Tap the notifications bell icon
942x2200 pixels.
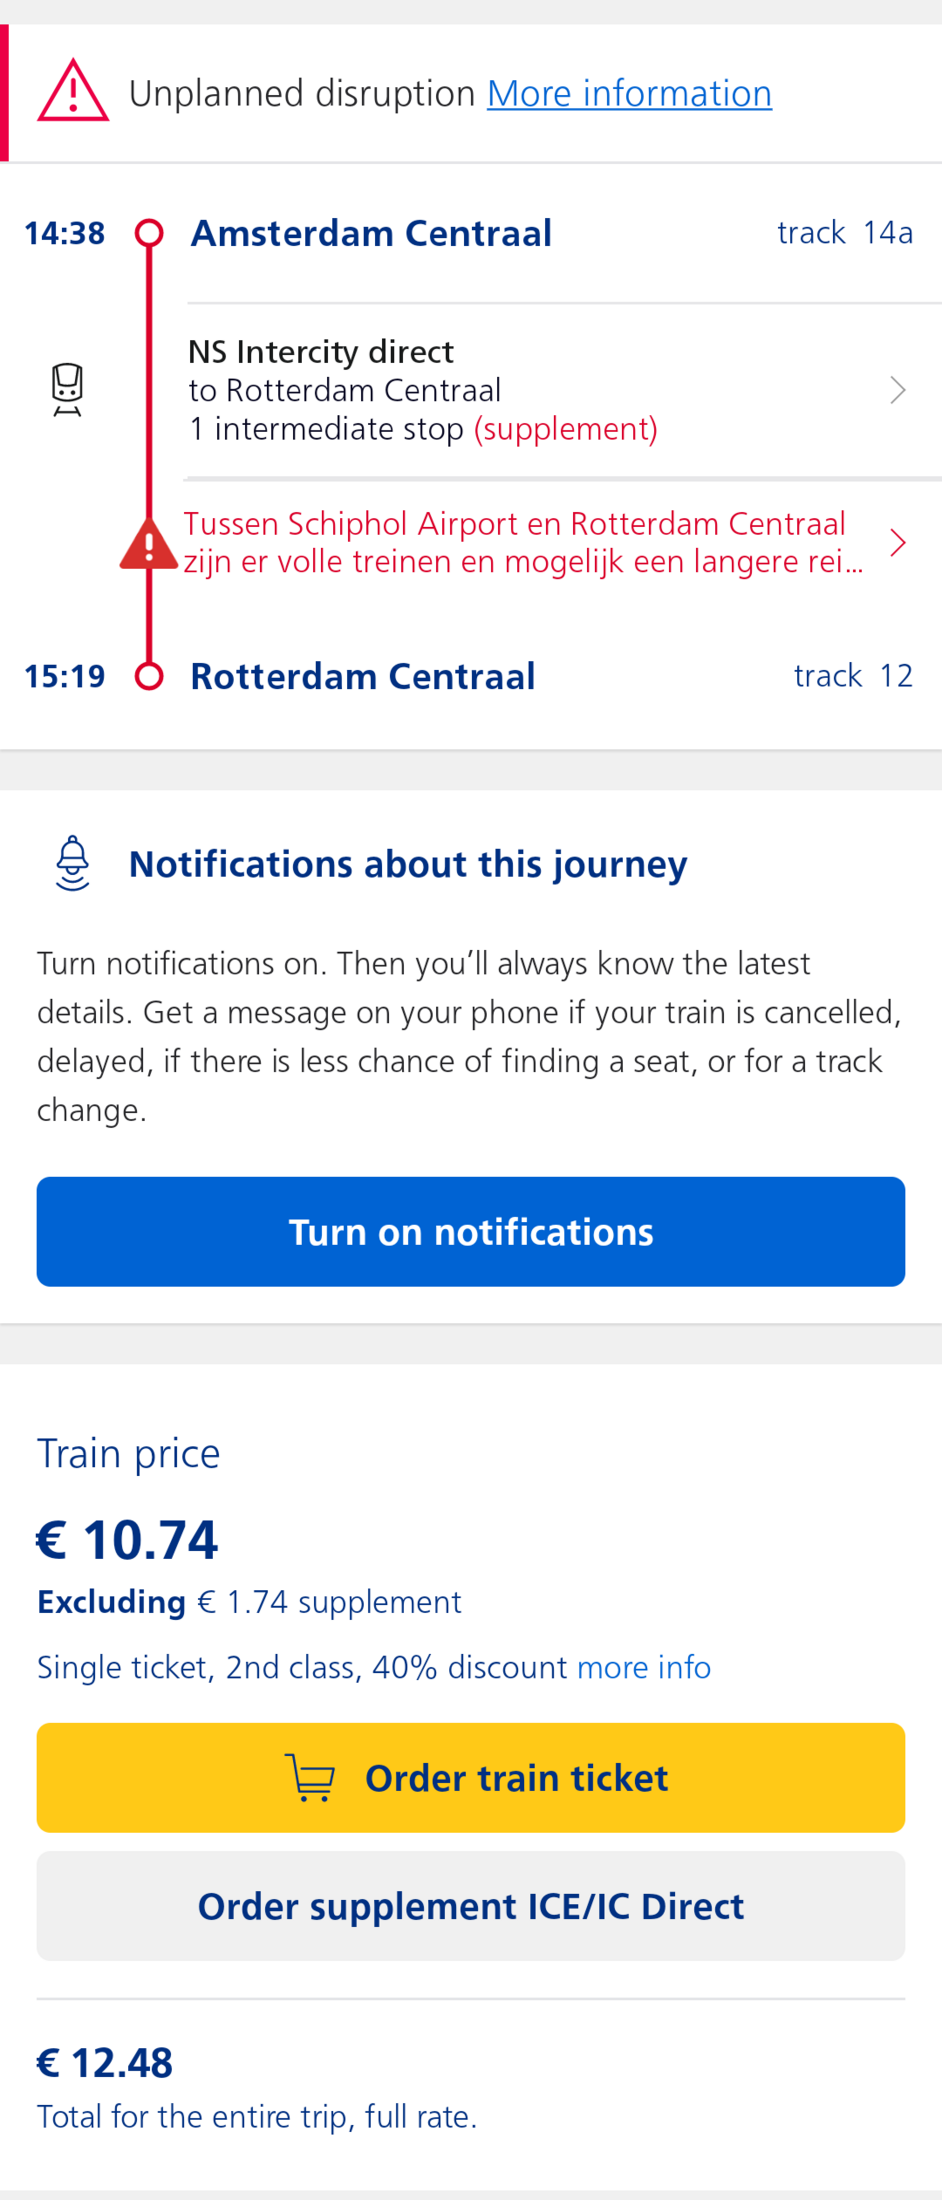pos(73,863)
